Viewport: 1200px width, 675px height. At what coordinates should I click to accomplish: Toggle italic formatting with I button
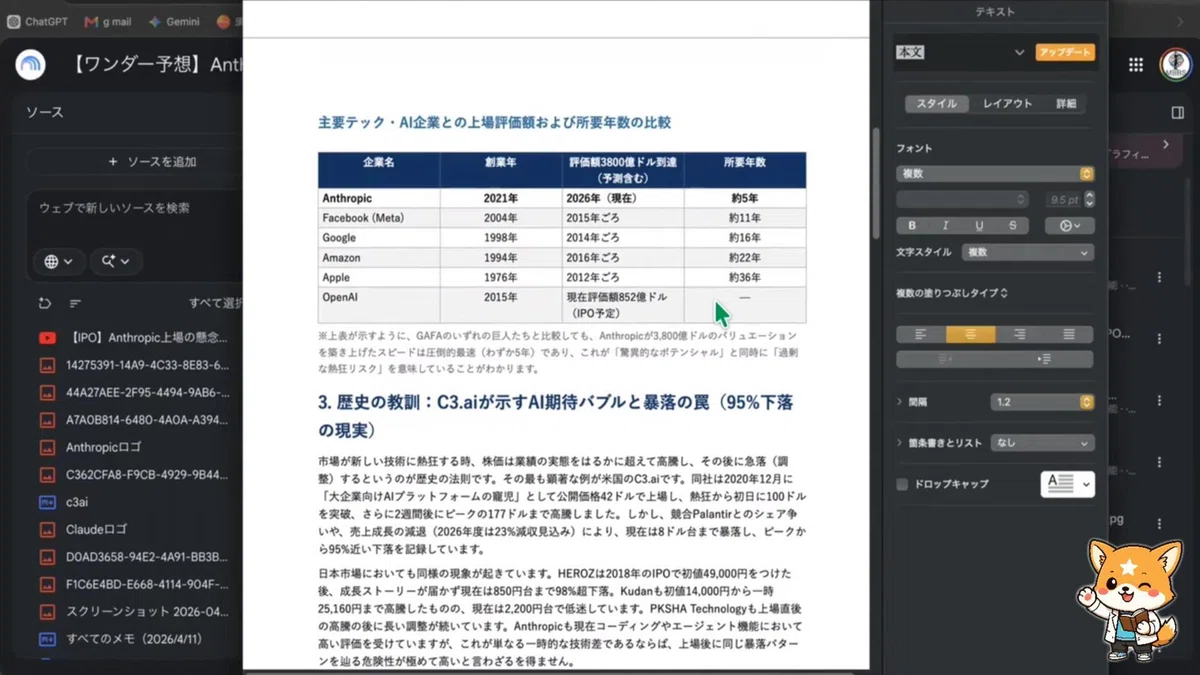[x=946, y=226]
